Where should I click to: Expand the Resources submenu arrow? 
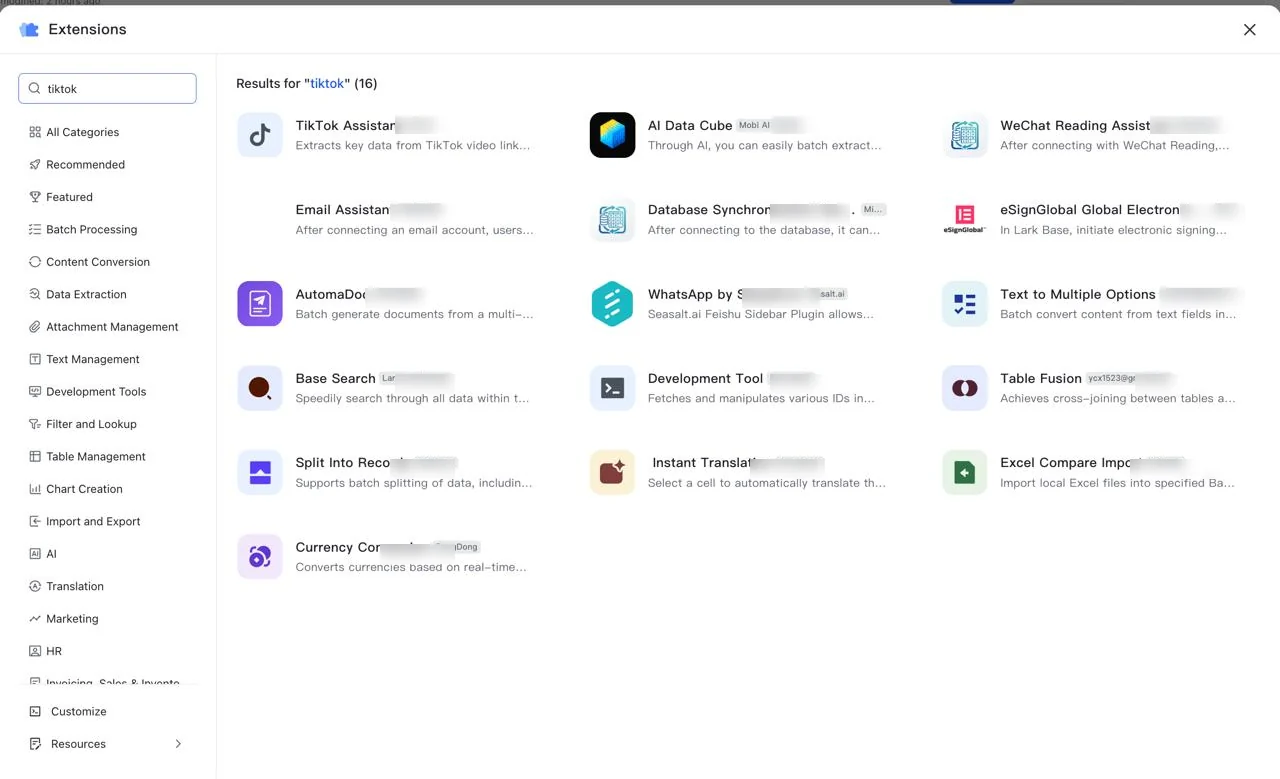(x=178, y=744)
